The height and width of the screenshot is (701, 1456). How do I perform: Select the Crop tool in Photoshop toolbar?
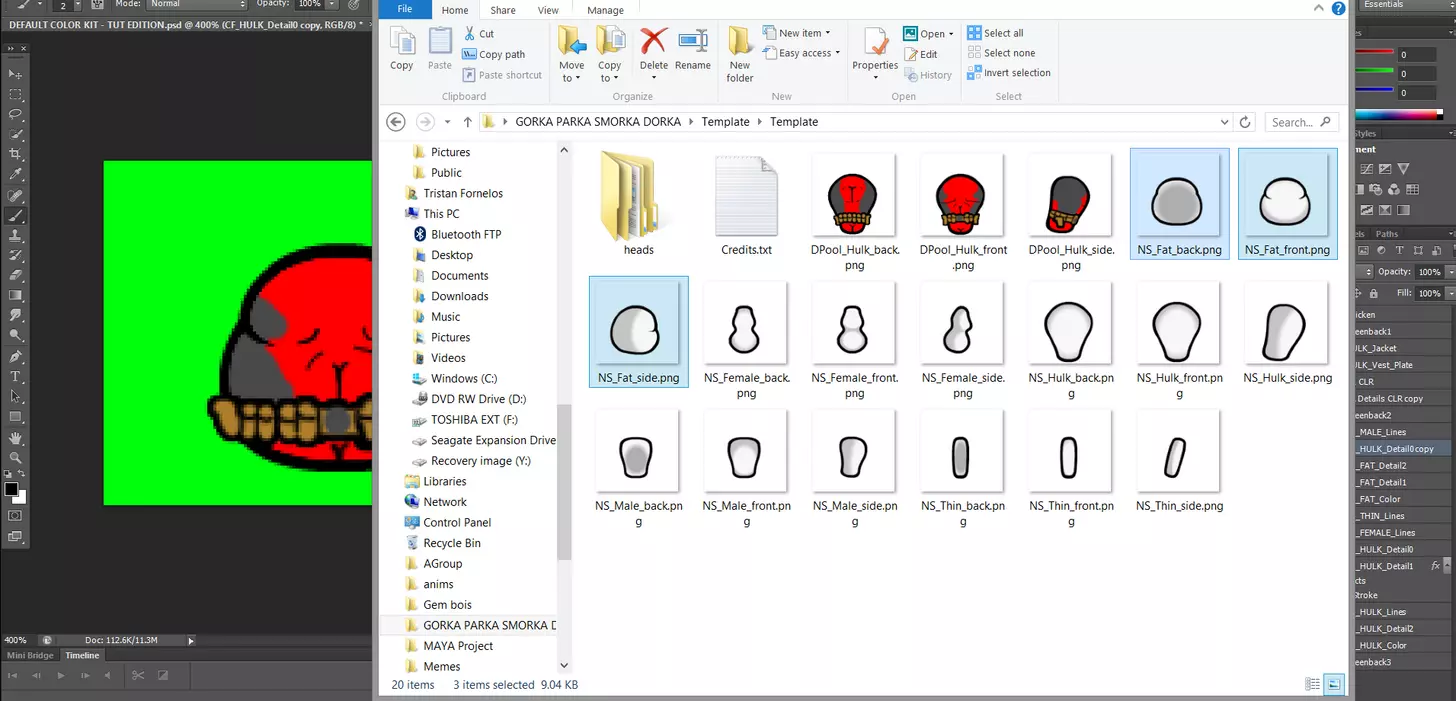click(x=15, y=154)
